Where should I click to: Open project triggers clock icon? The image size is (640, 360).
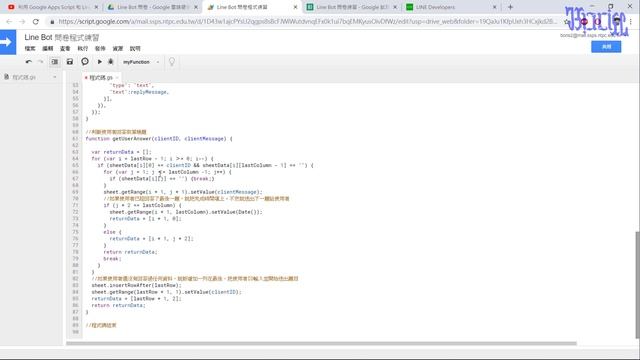point(85,62)
